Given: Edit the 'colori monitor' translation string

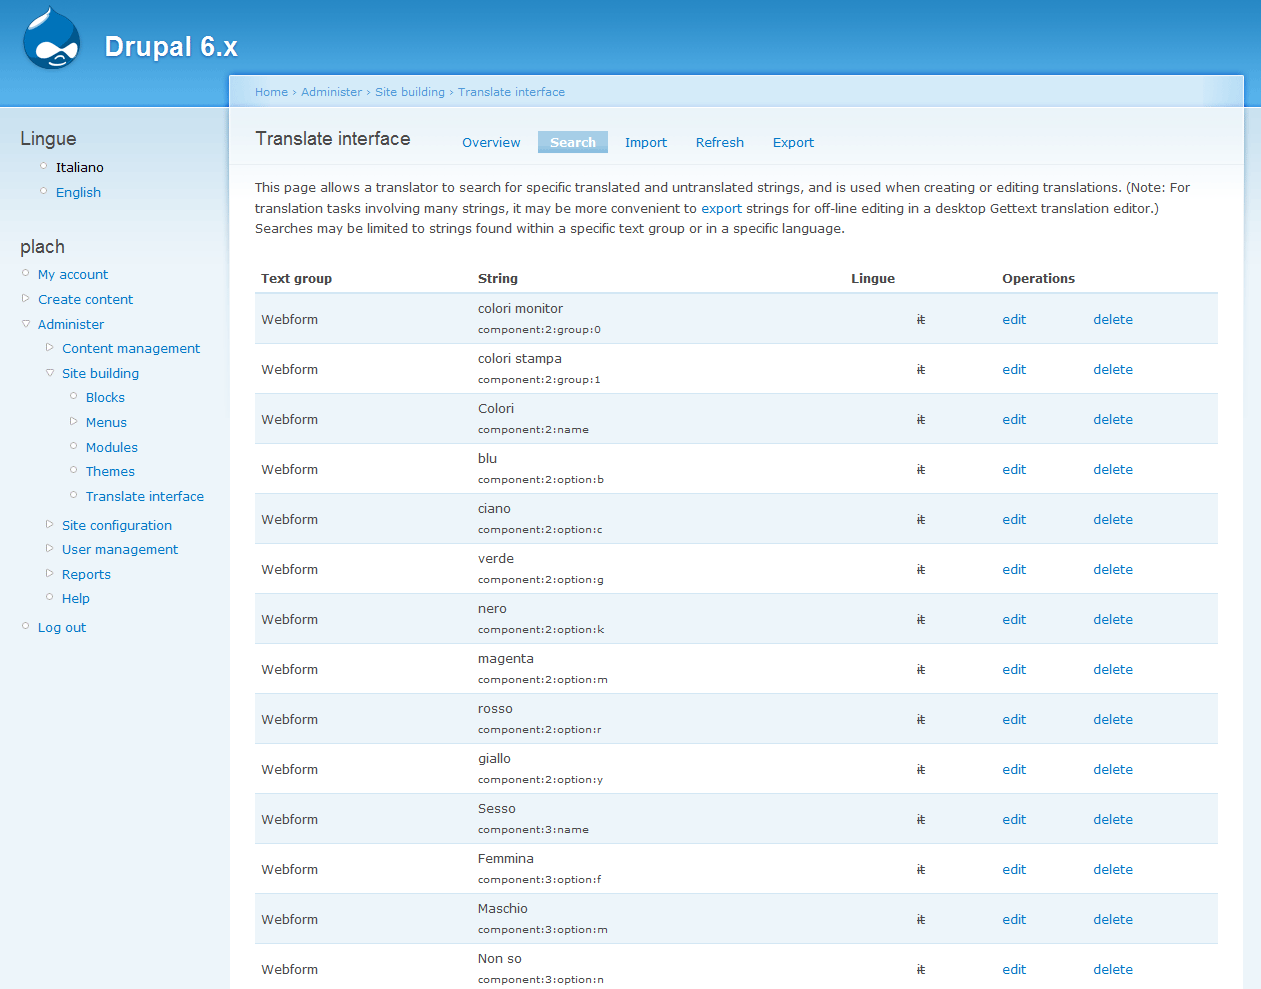Looking at the screenshot, I should (1013, 319).
